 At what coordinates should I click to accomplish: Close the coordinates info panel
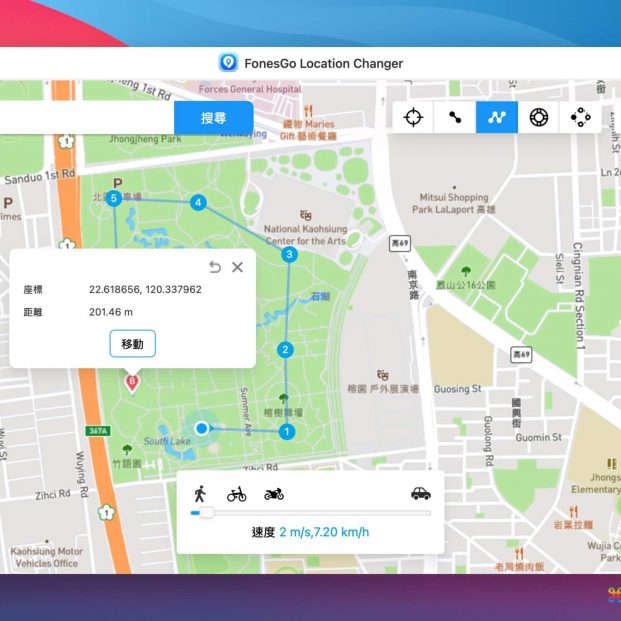click(237, 267)
